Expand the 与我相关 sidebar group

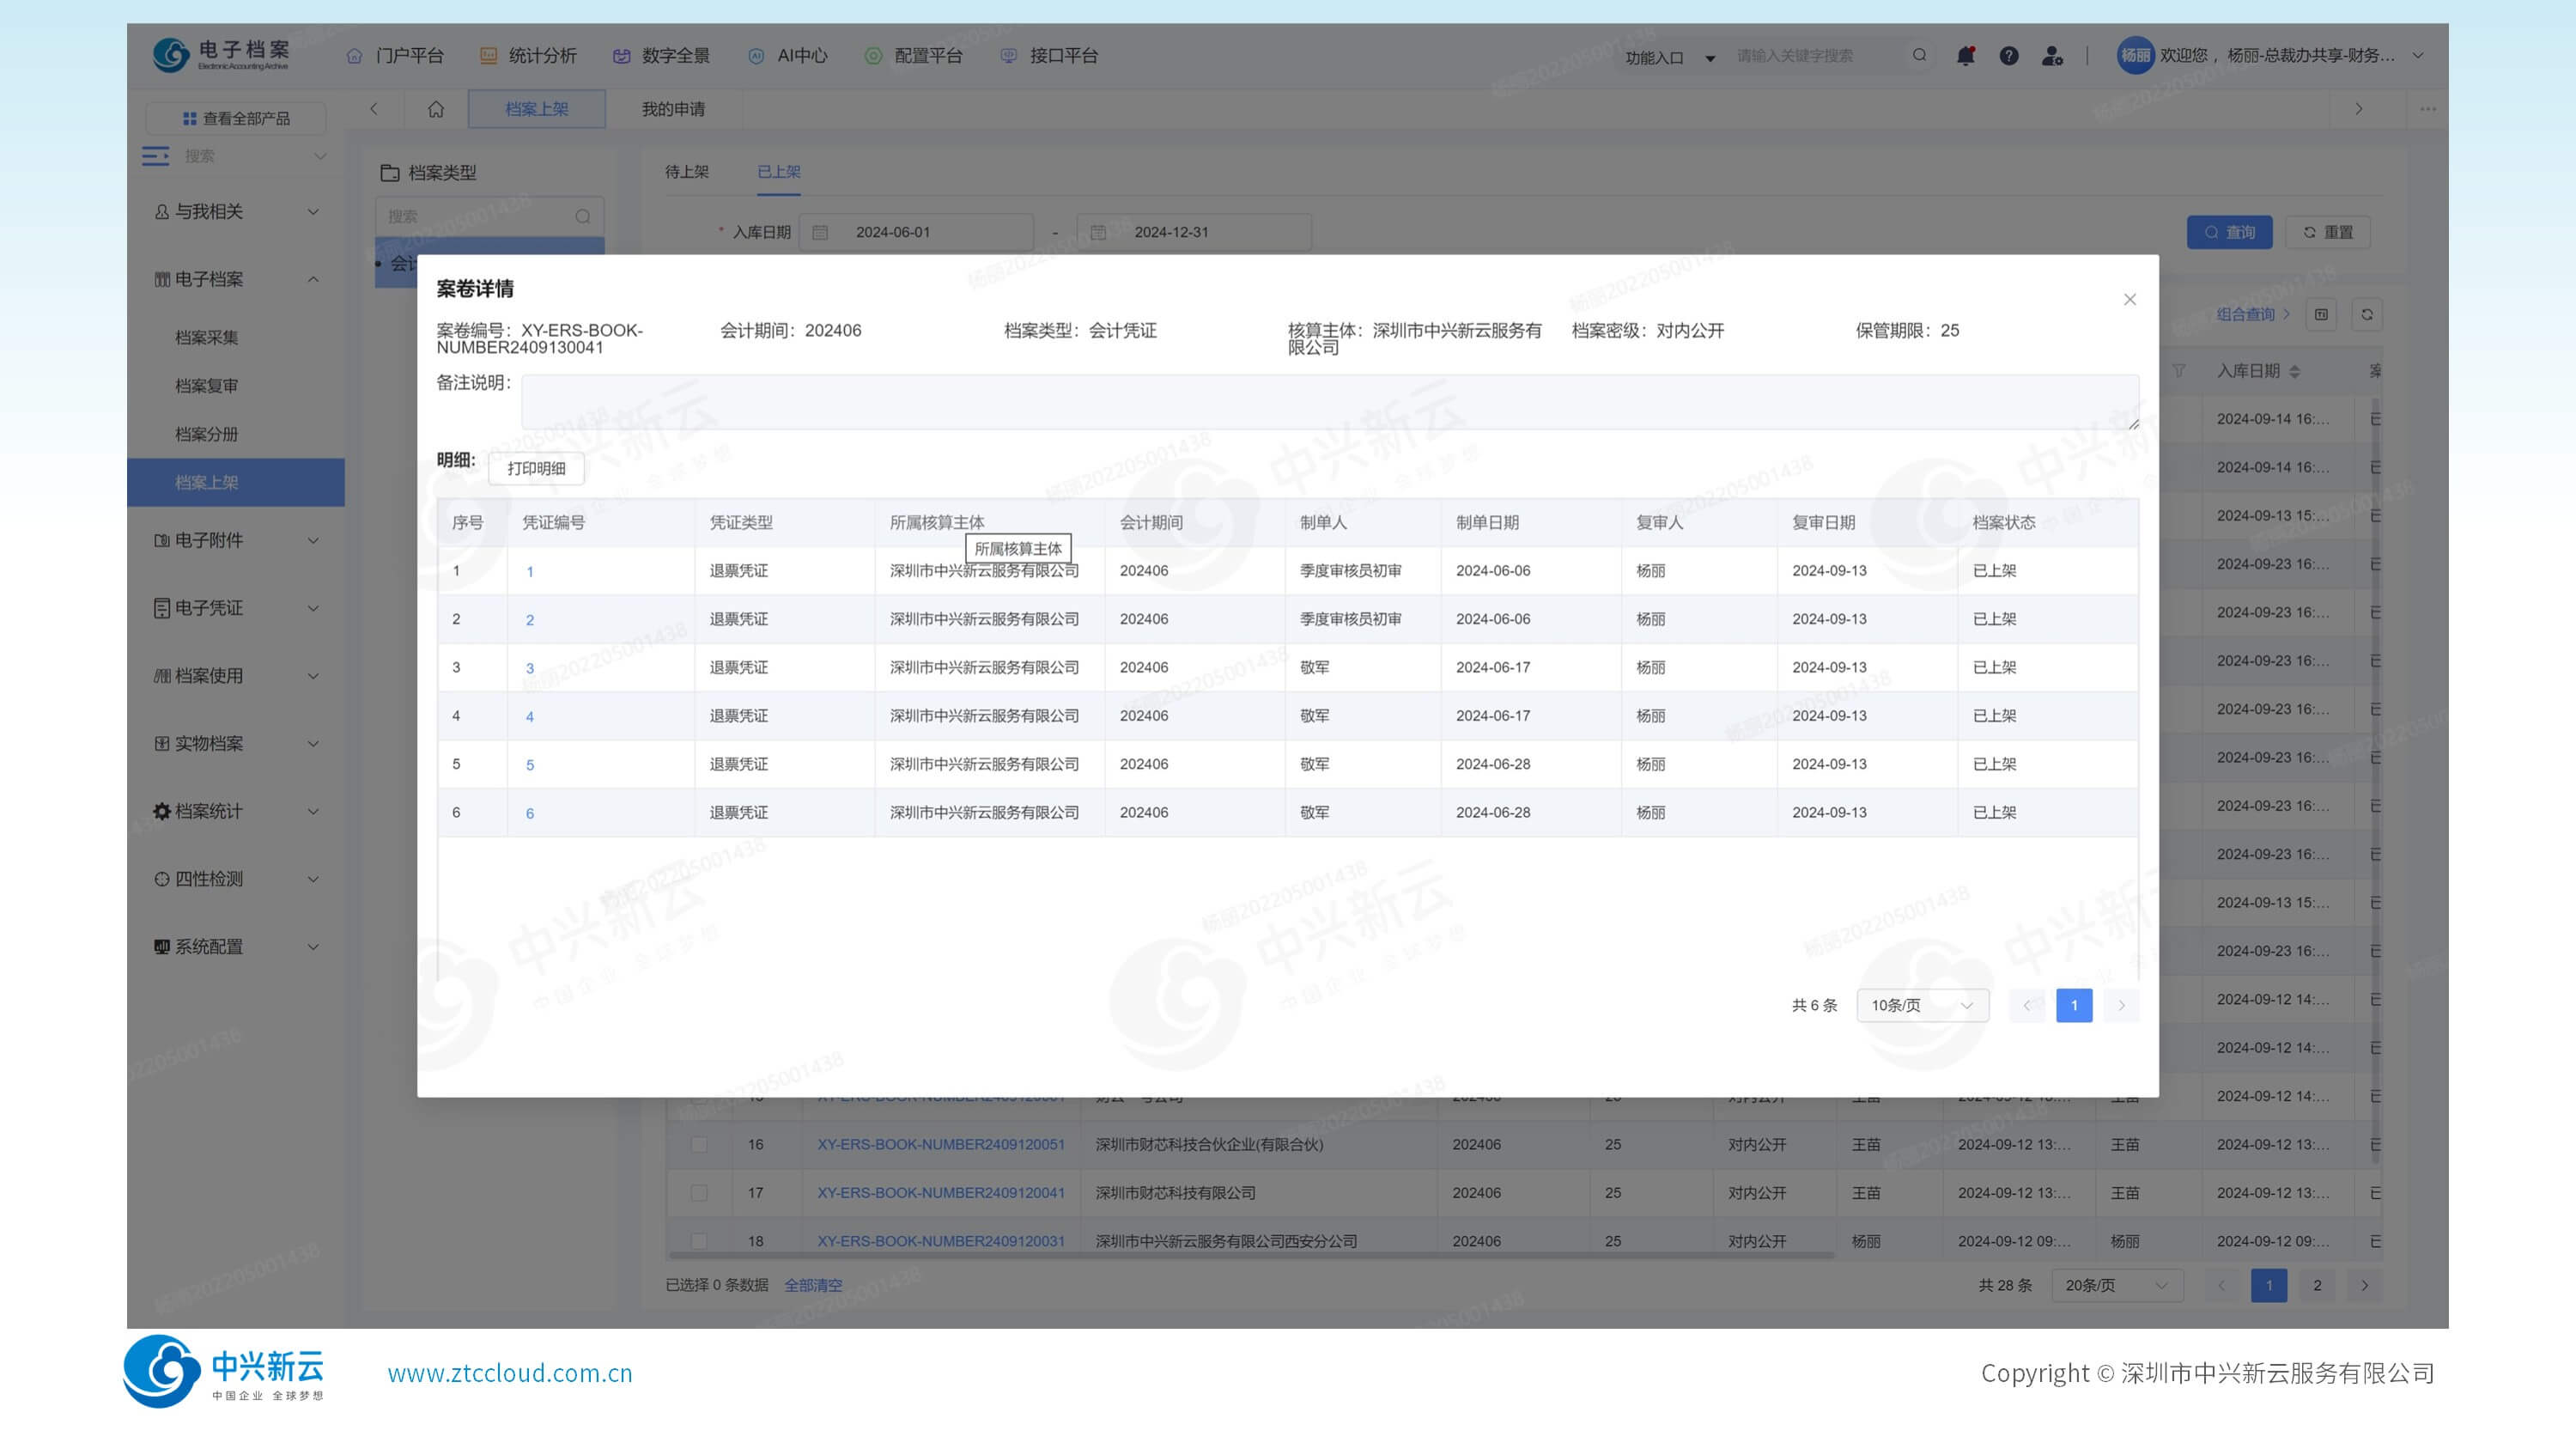click(x=236, y=212)
